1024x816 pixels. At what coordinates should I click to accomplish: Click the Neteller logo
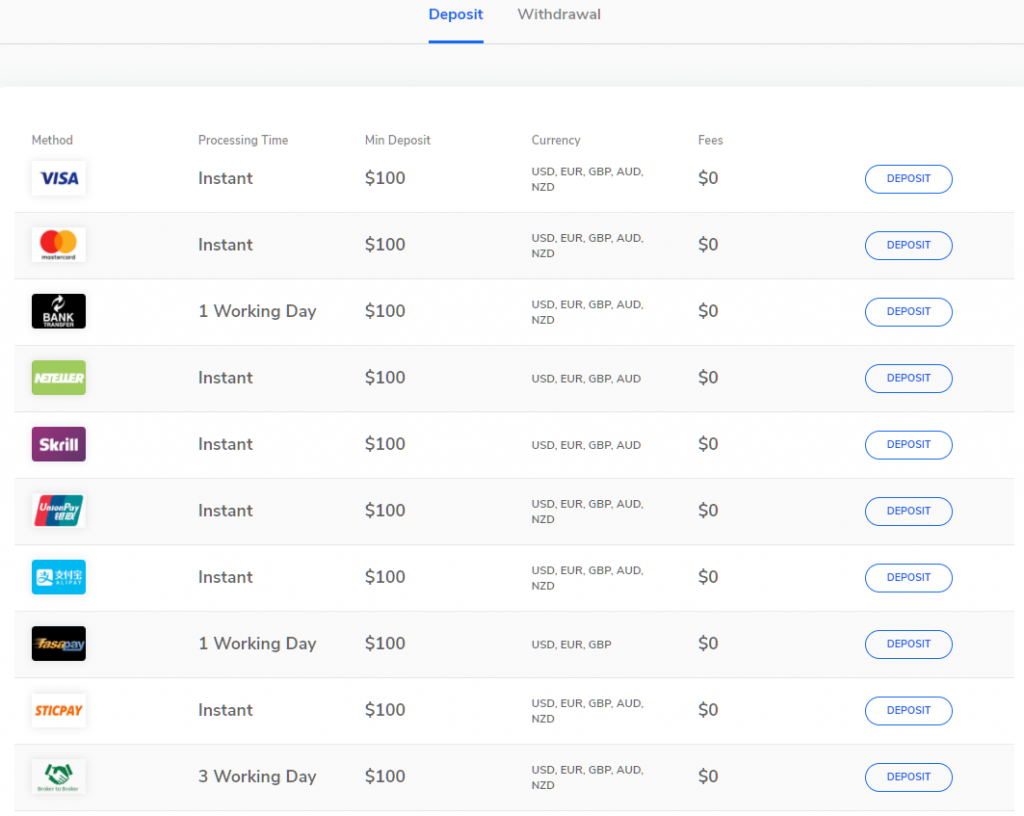59,378
